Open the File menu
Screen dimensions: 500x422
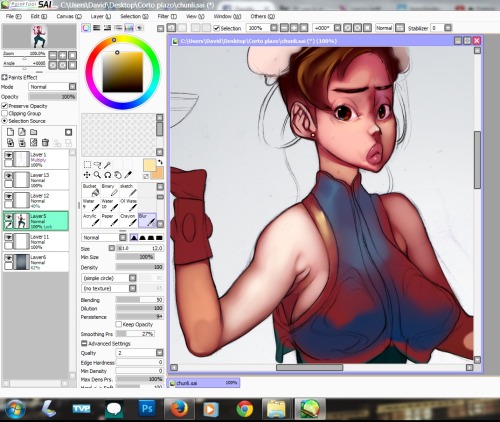(x=14, y=16)
